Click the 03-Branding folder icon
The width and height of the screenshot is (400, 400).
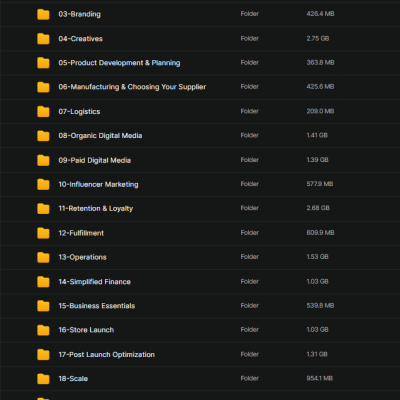point(43,14)
